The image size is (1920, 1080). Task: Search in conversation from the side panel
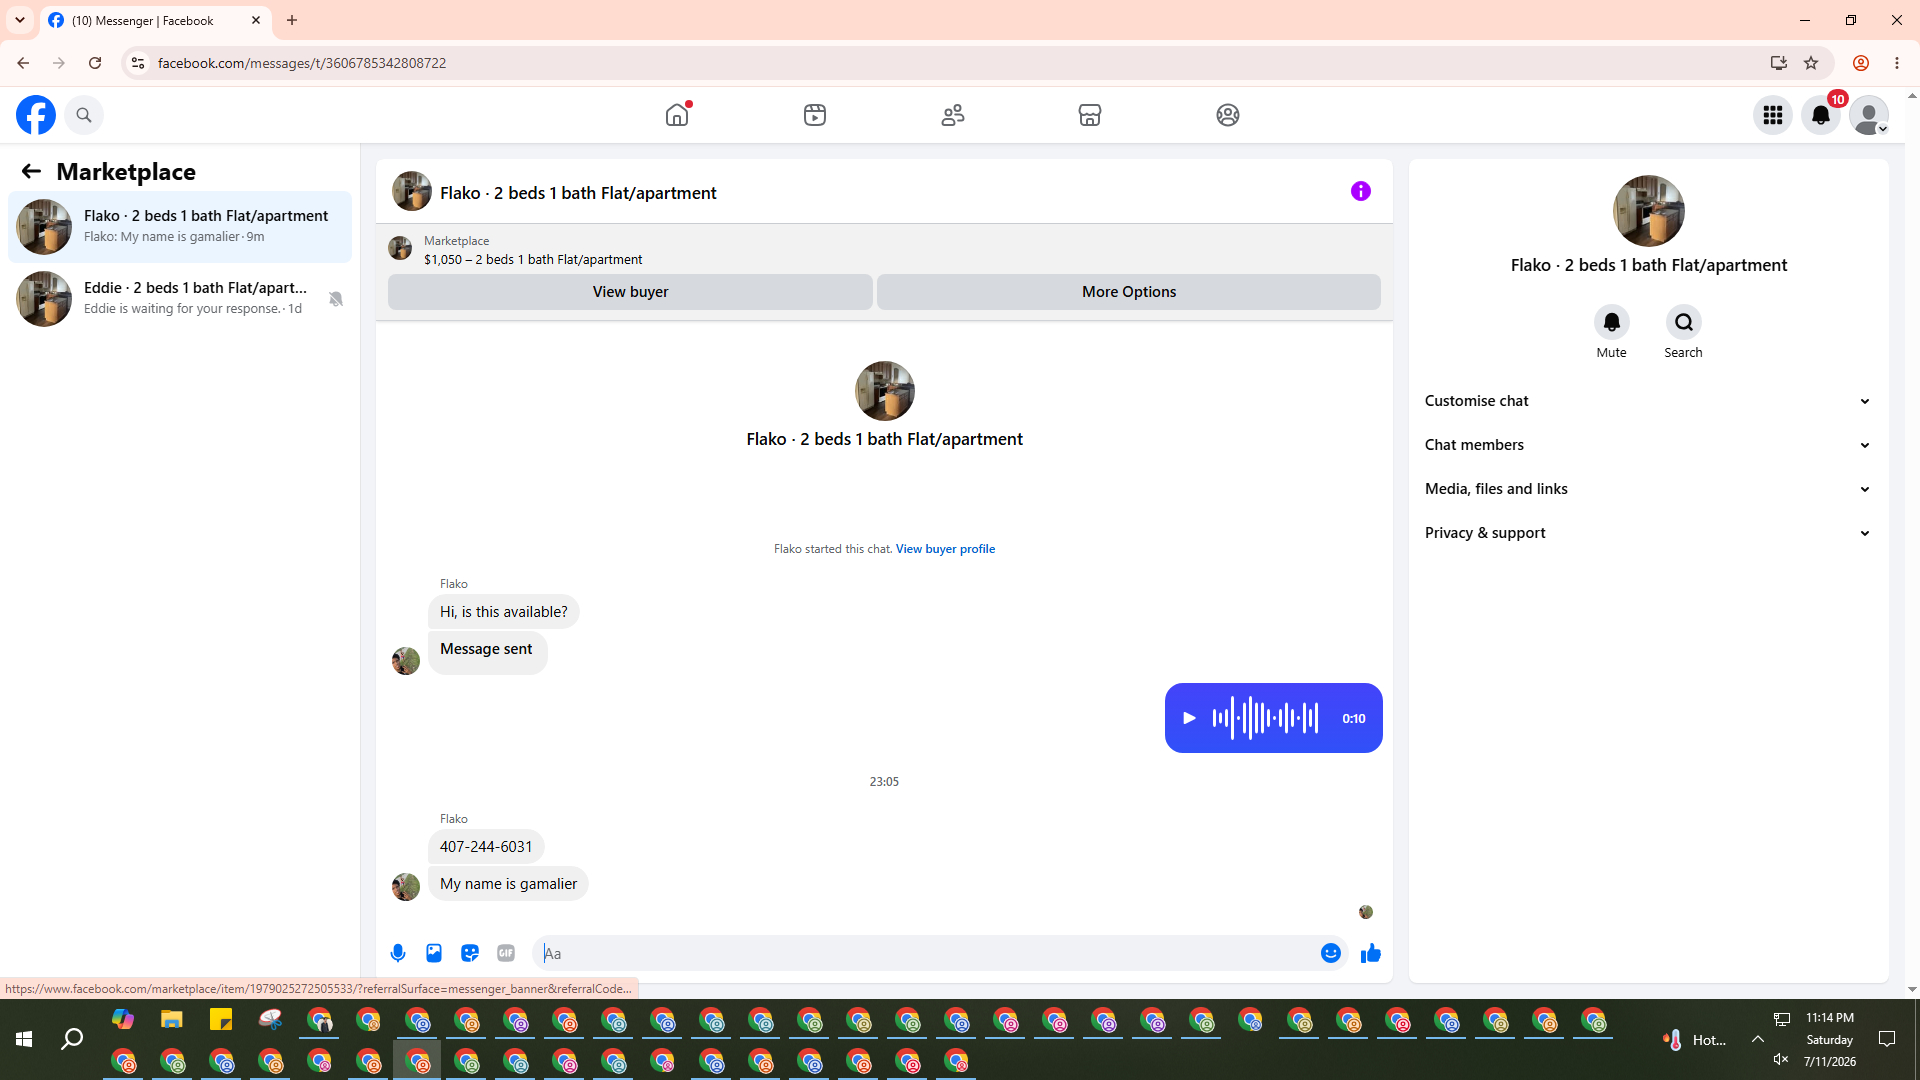pyautogui.click(x=1684, y=322)
